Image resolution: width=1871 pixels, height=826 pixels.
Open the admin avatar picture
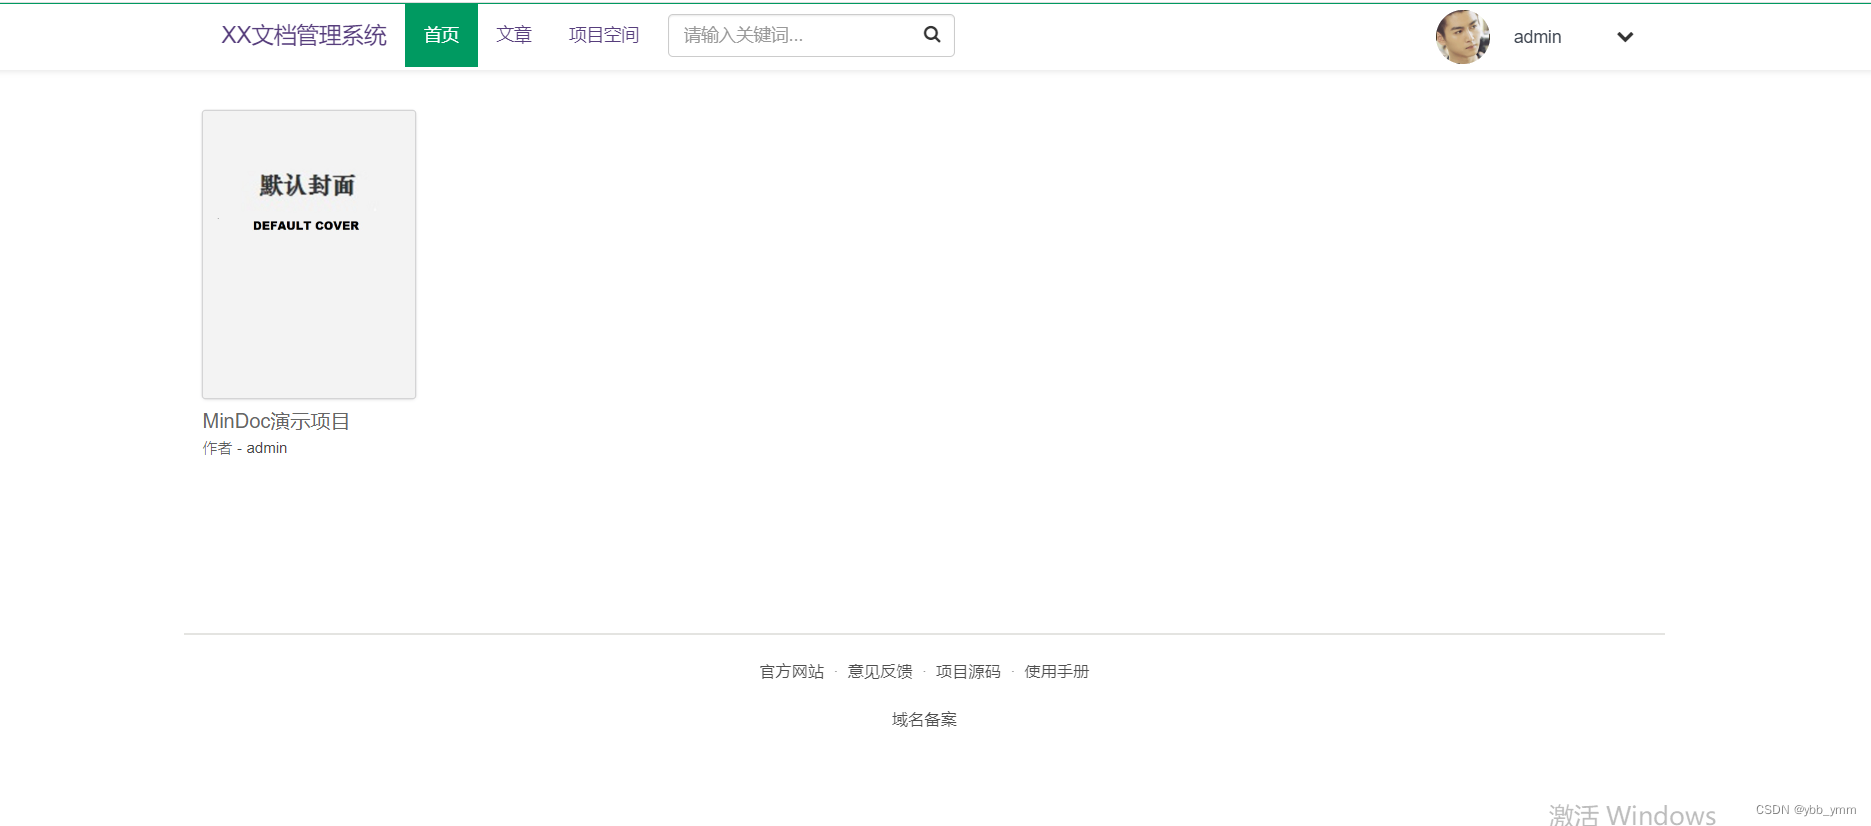(1462, 37)
